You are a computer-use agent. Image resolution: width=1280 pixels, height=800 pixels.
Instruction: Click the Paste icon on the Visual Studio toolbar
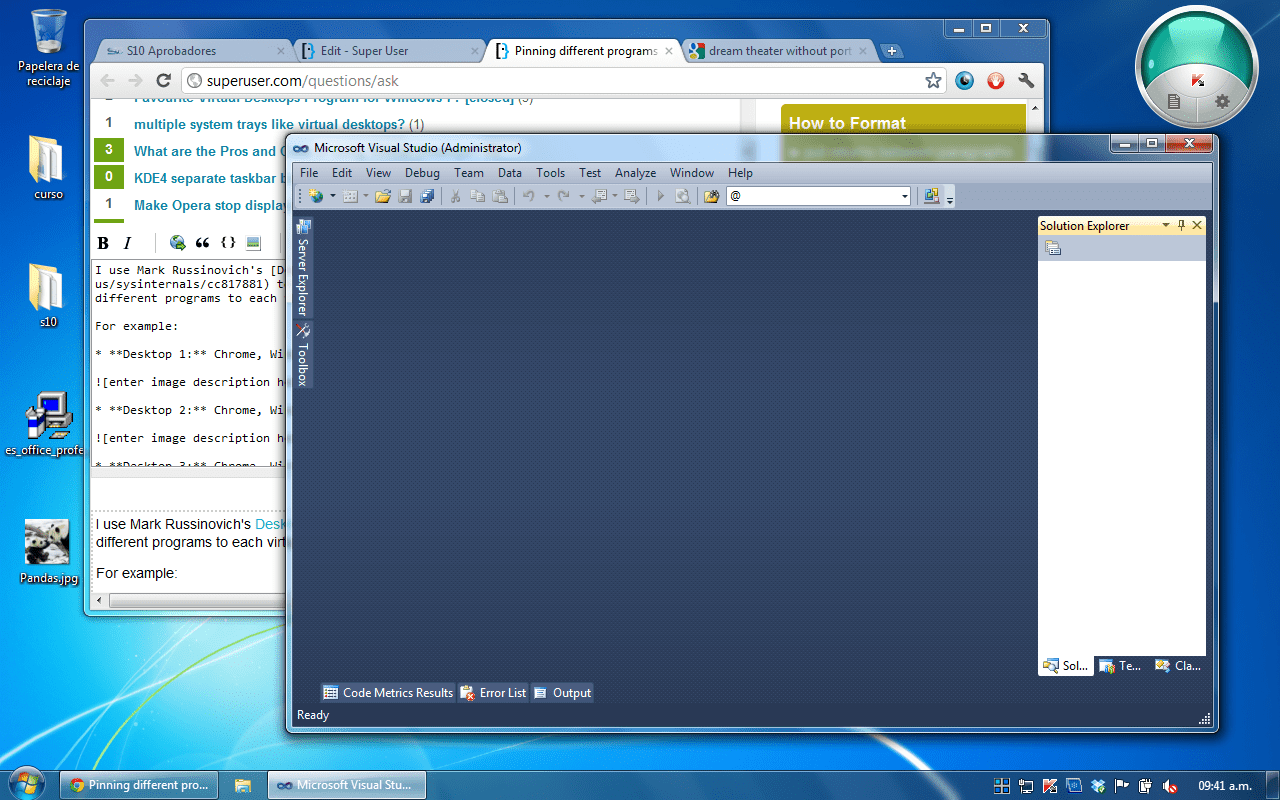500,196
